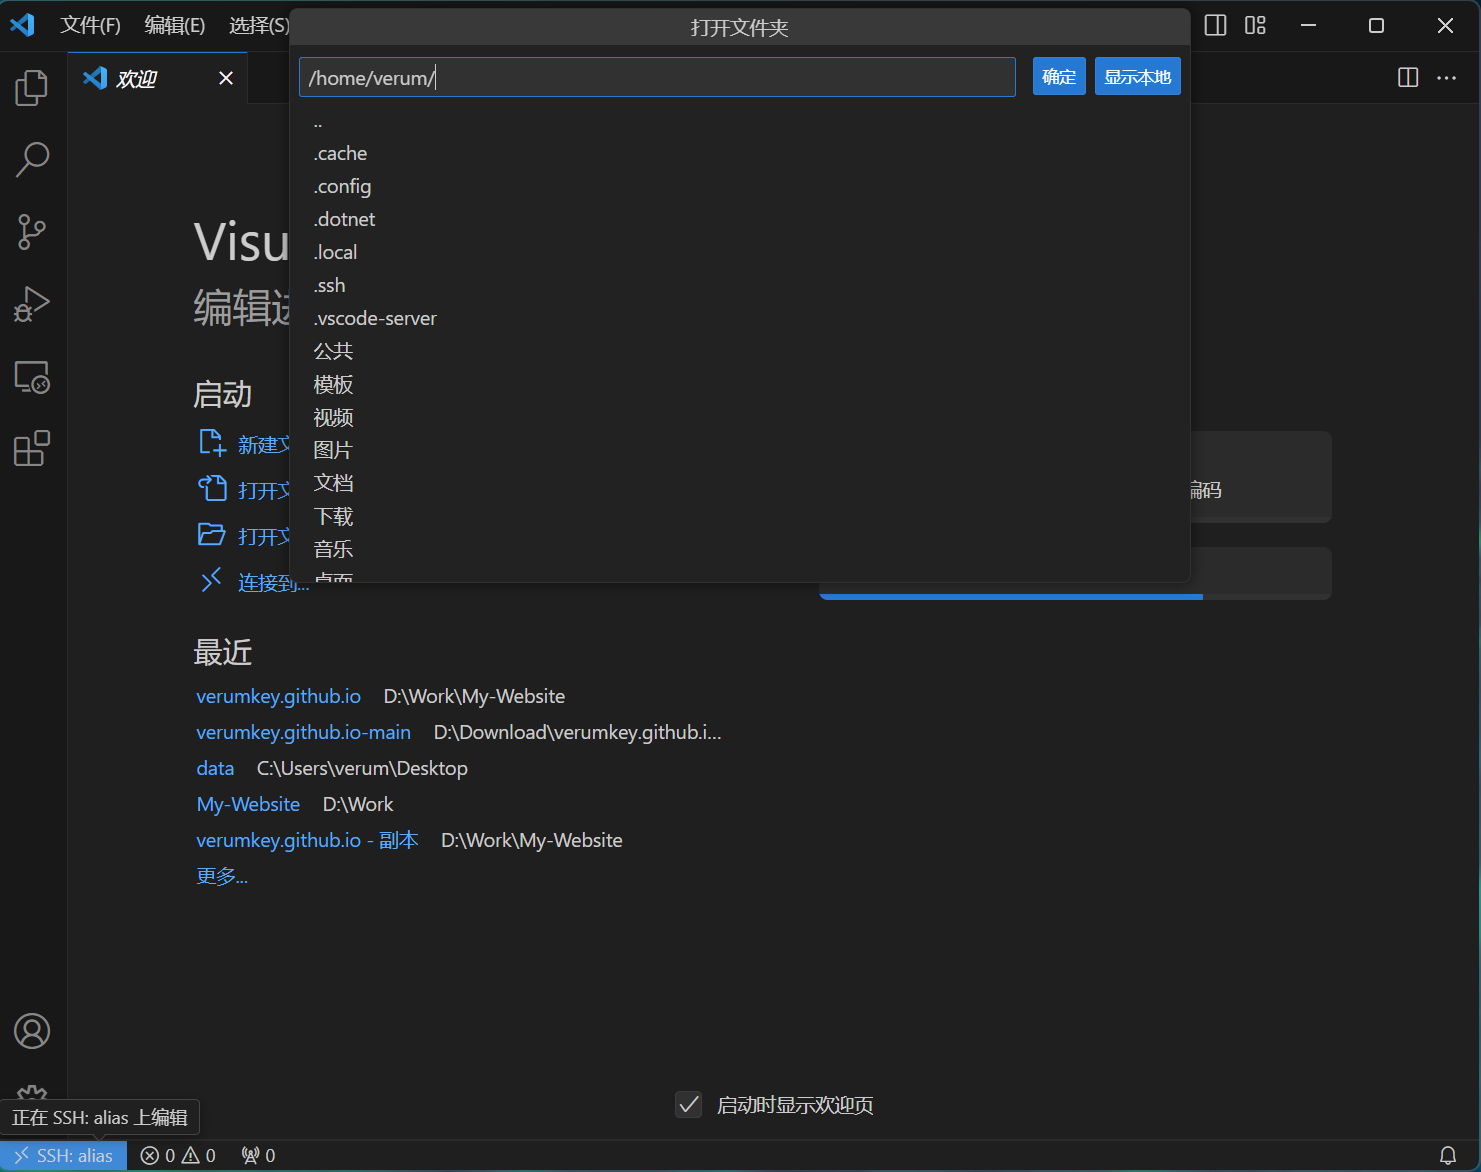Toggle primary sidebar layout icon
This screenshot has height=1172, width=1481.
click(1215, 25)
